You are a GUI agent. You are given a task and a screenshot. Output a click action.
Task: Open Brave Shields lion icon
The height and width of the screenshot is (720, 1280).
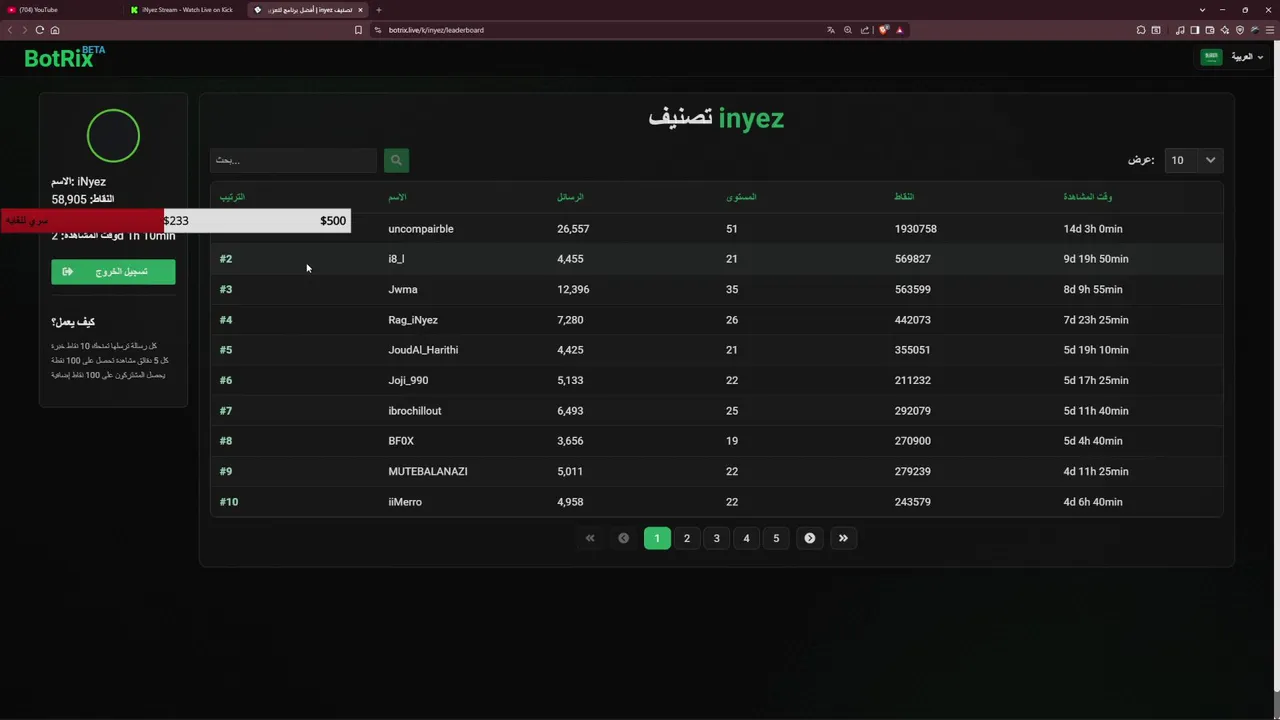click(x=883, y=30)
